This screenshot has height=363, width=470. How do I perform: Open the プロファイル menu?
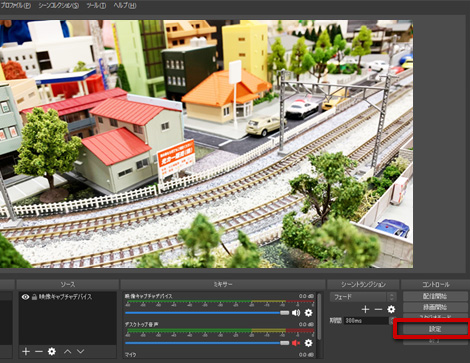[x=15, y=6]
